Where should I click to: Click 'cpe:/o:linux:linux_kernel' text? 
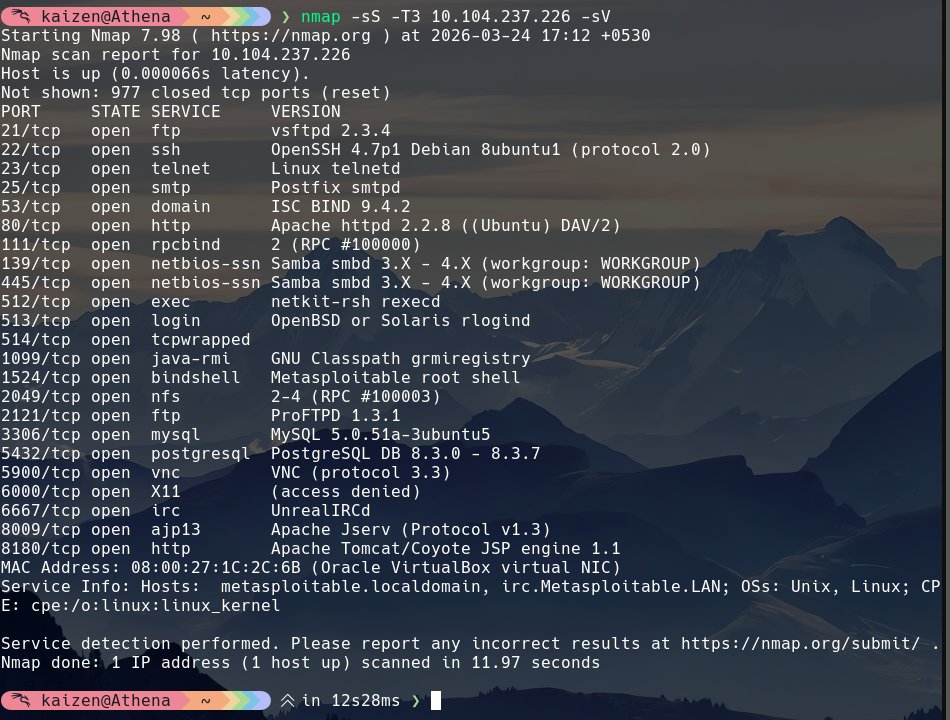pyautogui.click(x=155, y=605)
